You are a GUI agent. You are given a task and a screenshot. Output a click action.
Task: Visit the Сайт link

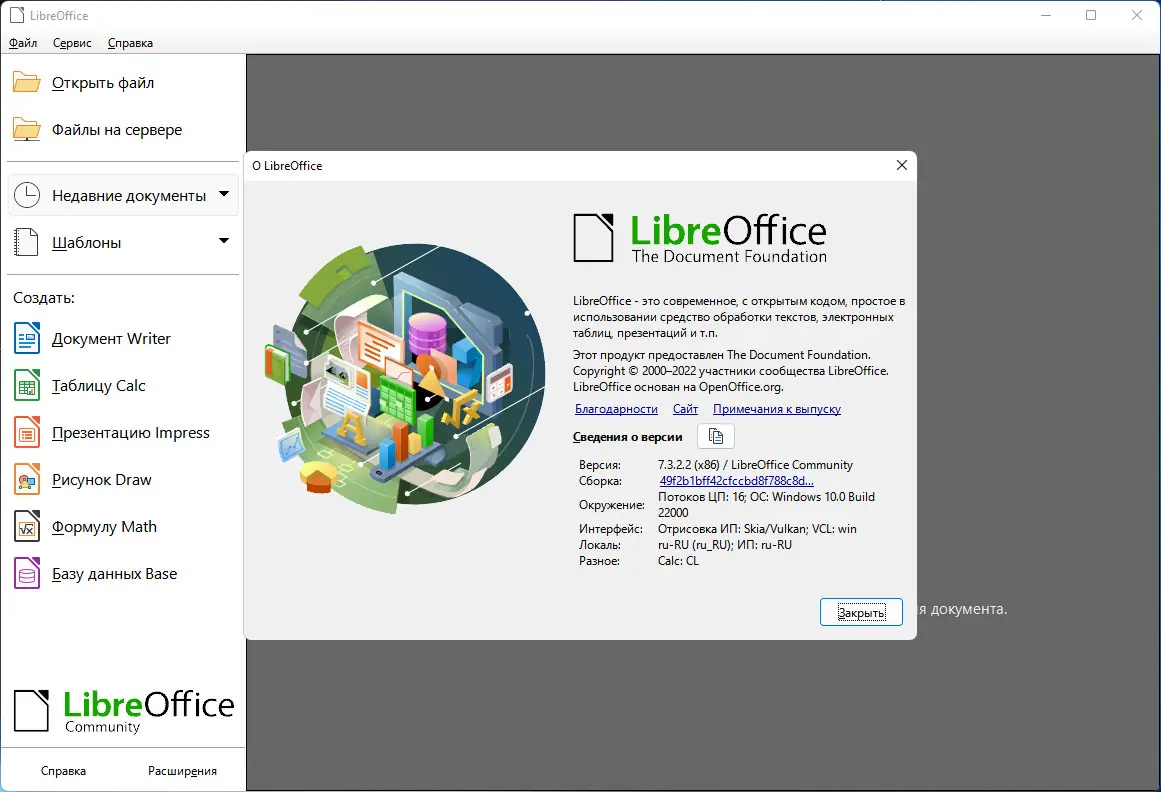(x=685, y=408)
